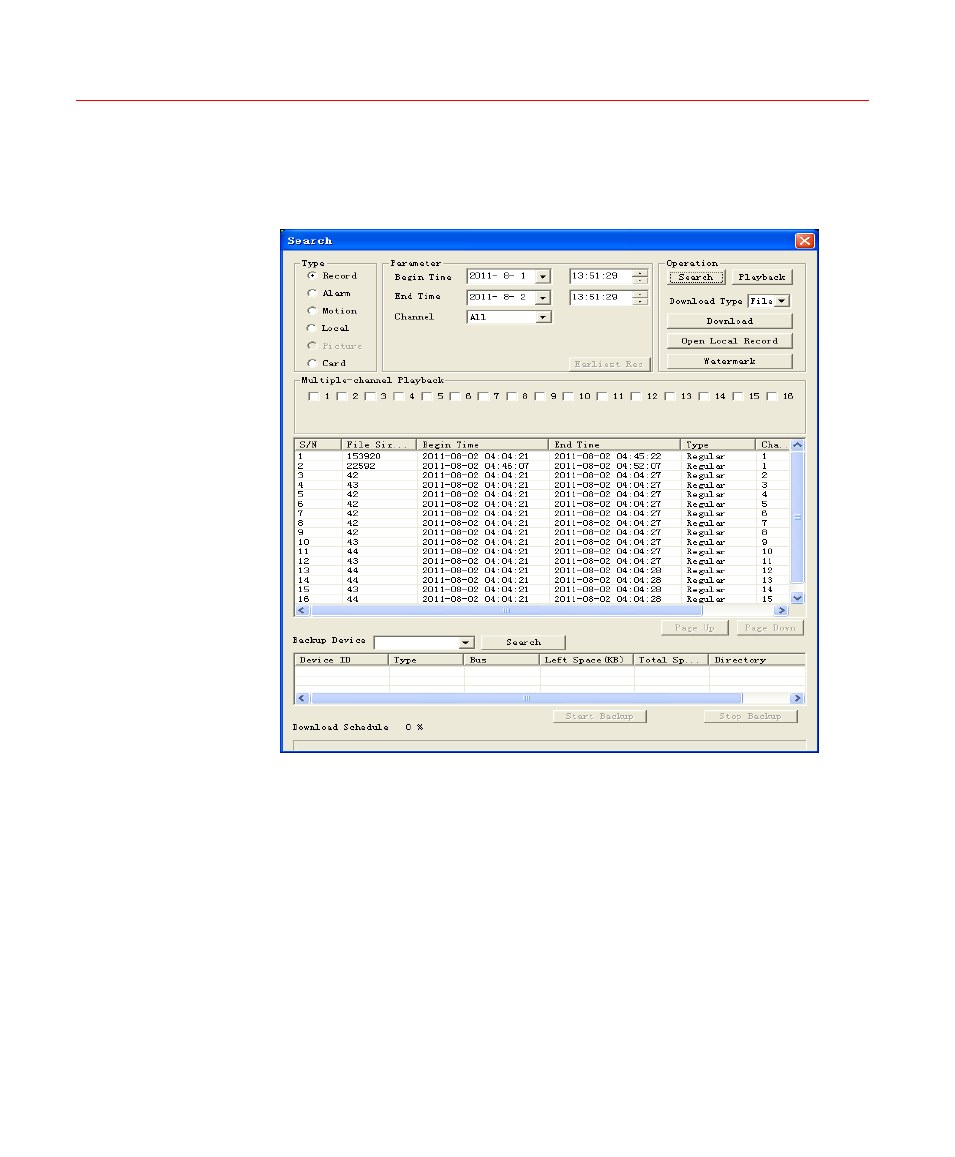Check multiple-channel playback box 5
This screenshot has width=955, height=1157.
(x=427, y=396)
